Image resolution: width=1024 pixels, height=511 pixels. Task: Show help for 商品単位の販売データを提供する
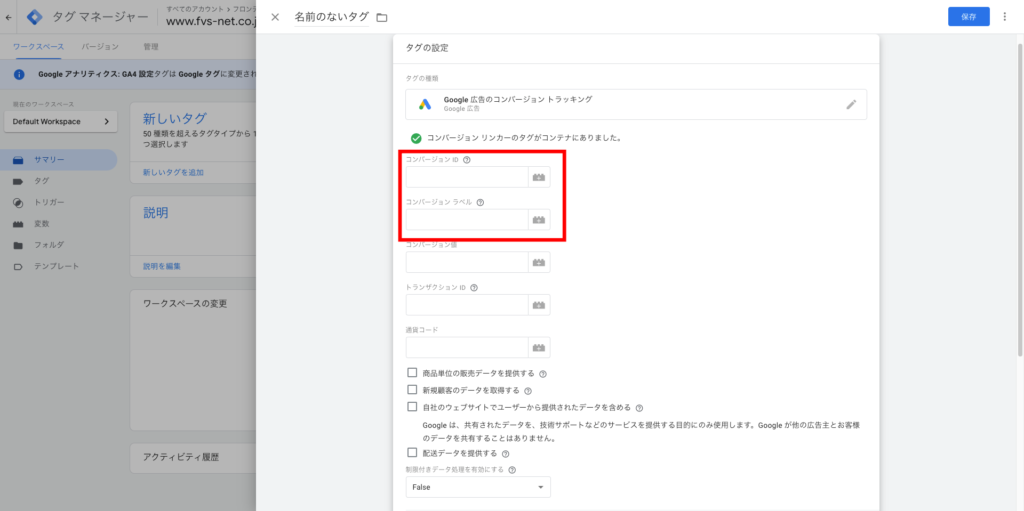pyautogui.click(x=543, y=374)
